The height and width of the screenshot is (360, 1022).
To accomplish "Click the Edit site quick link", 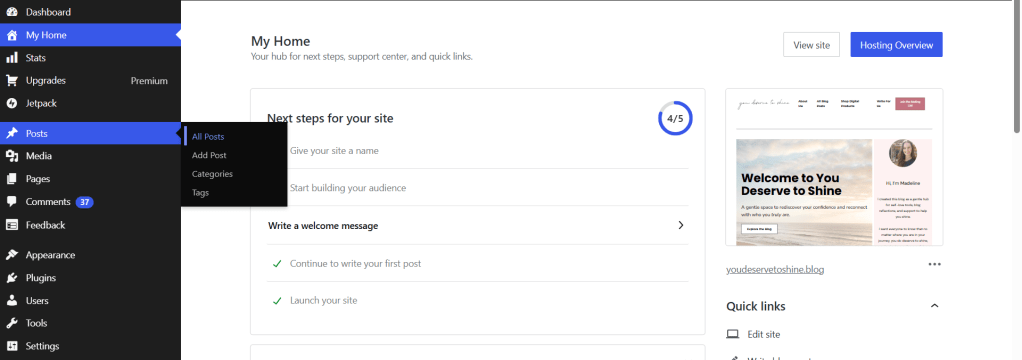I will click(764, 335).
